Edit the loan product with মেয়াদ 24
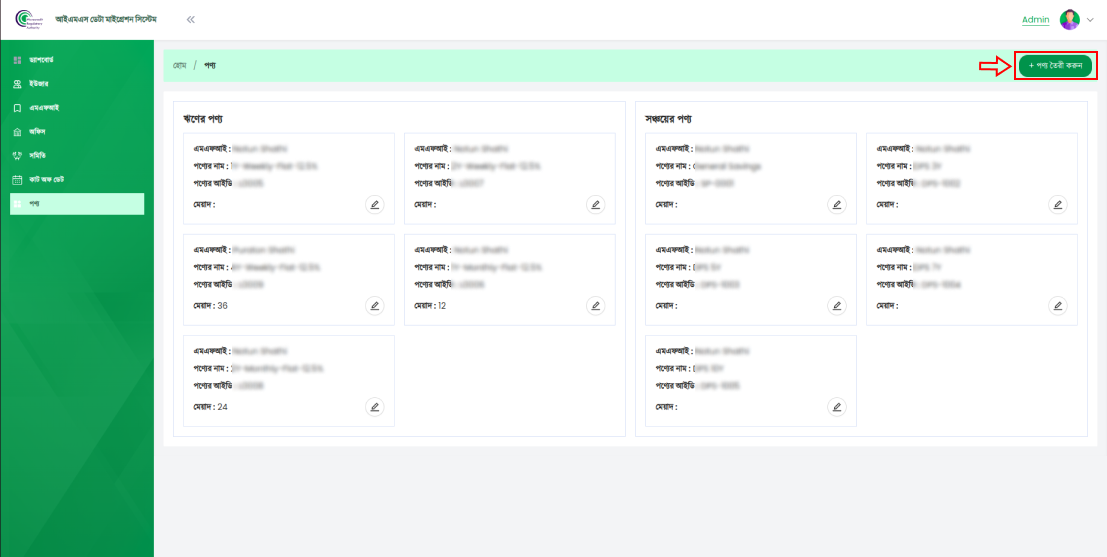The width and height of the screenshot is (1107, 557). [375, 407]
